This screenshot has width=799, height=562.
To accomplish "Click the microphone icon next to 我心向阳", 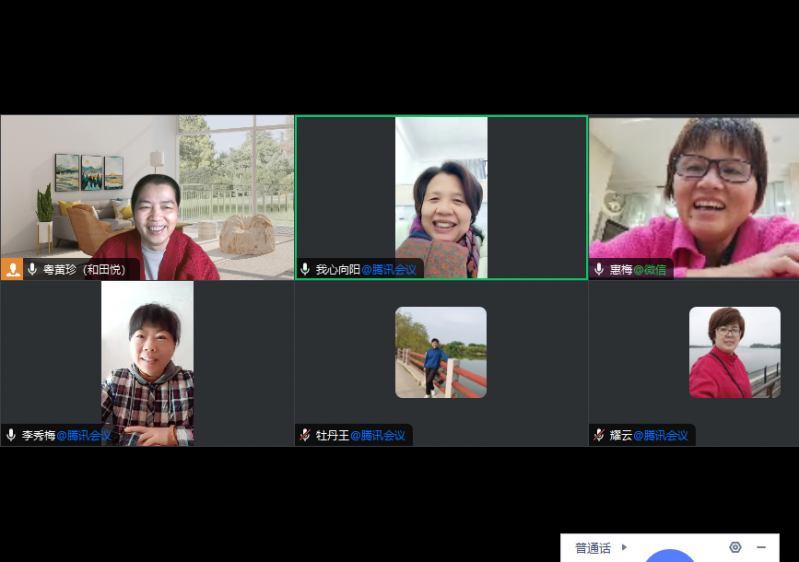I will point(305,269).
